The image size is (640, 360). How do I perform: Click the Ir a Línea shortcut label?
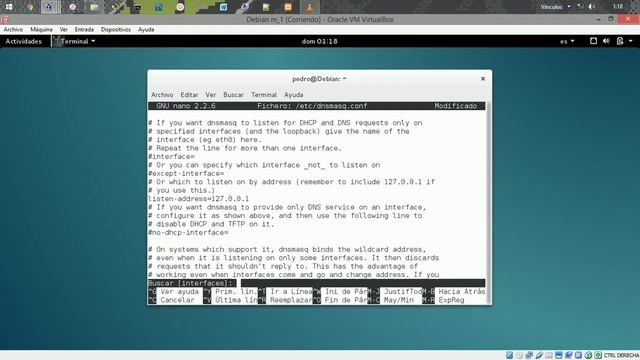(291, 291)
